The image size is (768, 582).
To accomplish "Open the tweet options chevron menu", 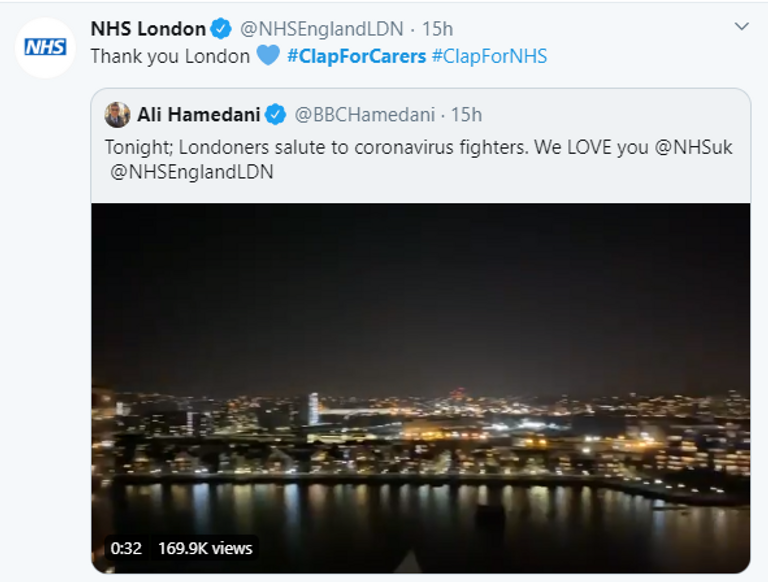I will point(741,27).
